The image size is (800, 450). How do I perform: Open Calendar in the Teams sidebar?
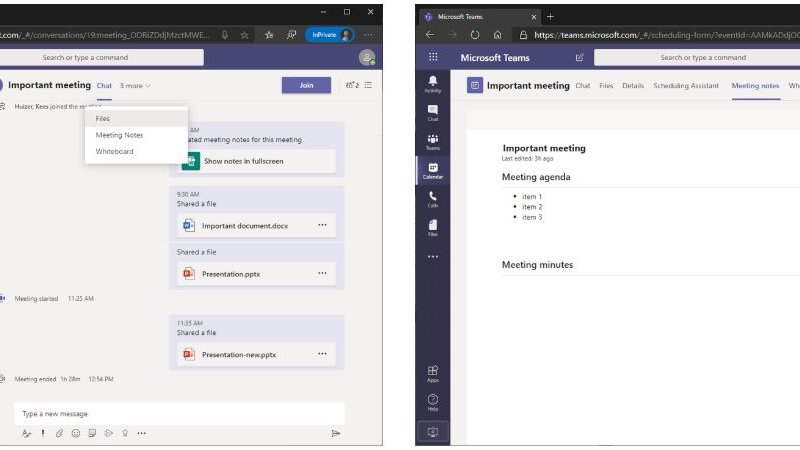433,170
